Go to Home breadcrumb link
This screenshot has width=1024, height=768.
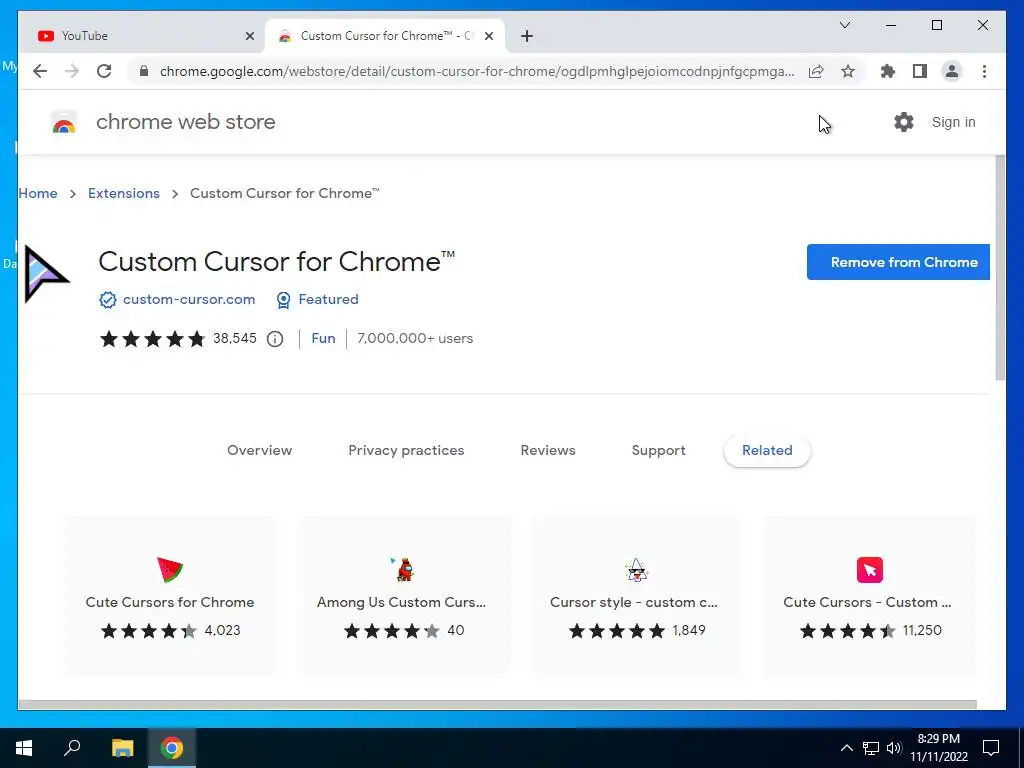coord(38,193)
